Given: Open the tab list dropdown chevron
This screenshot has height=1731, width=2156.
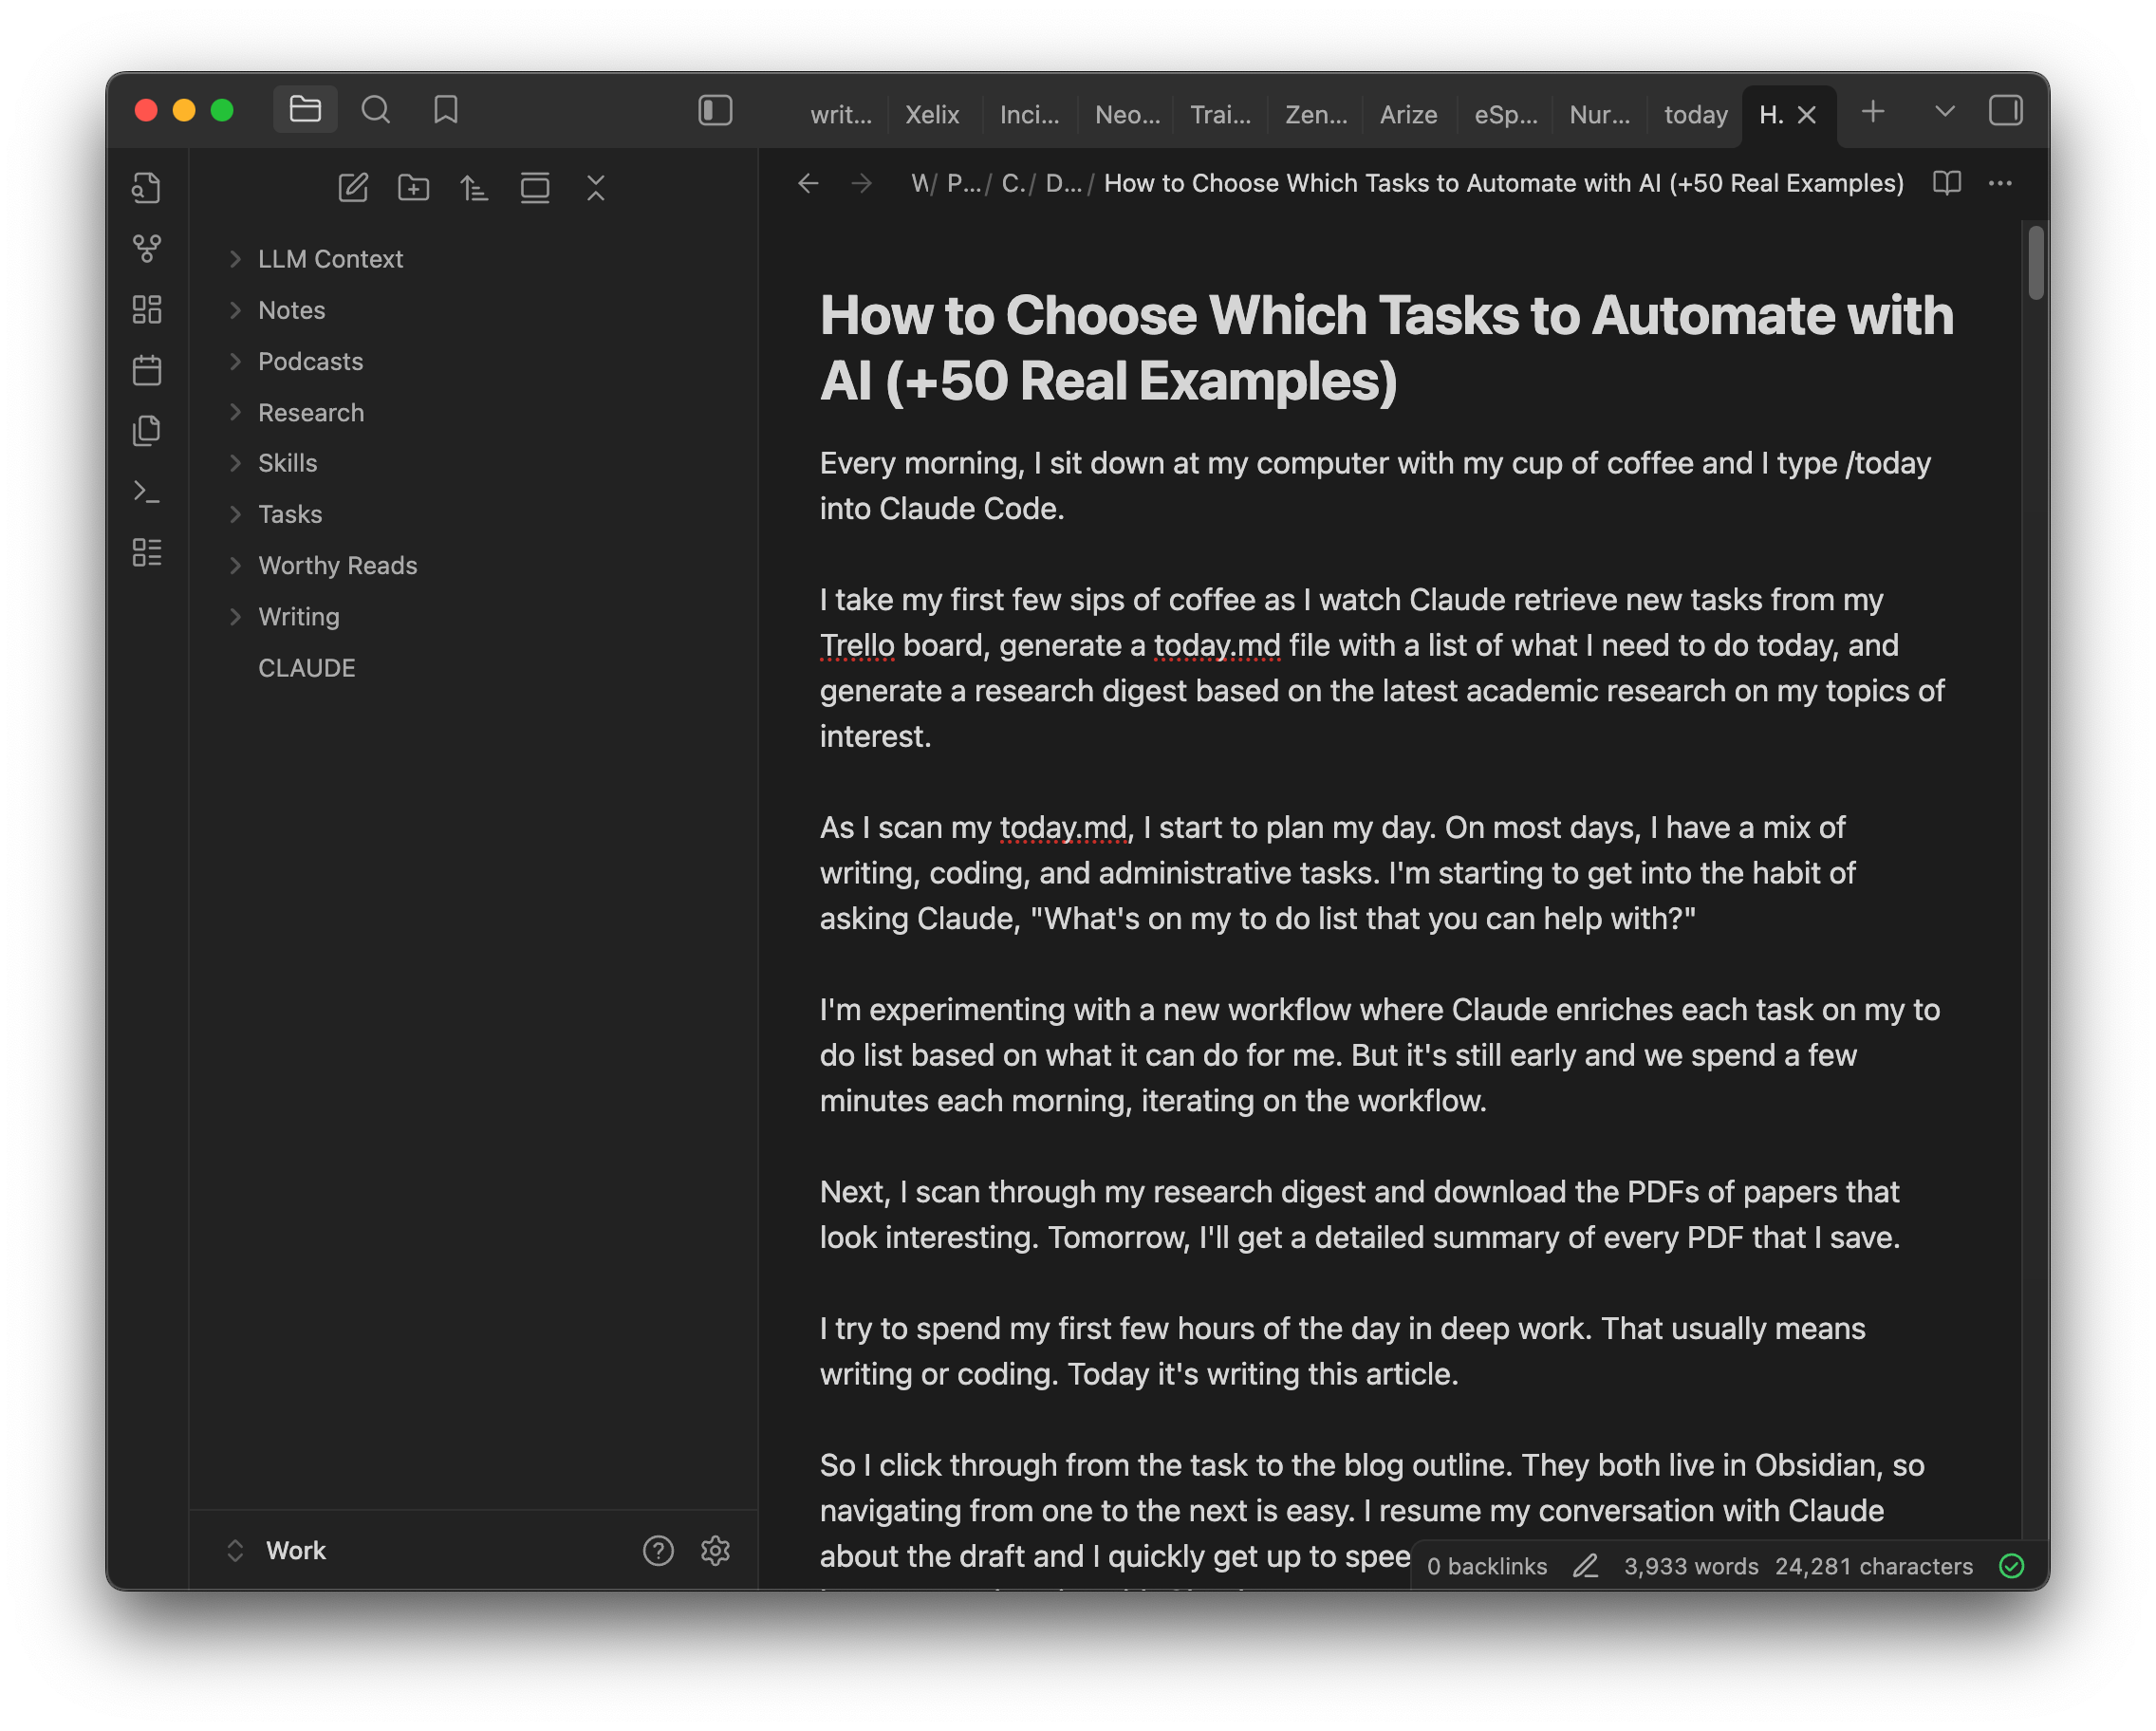Looking at the screenshot, I should [x=1943, y=112].
